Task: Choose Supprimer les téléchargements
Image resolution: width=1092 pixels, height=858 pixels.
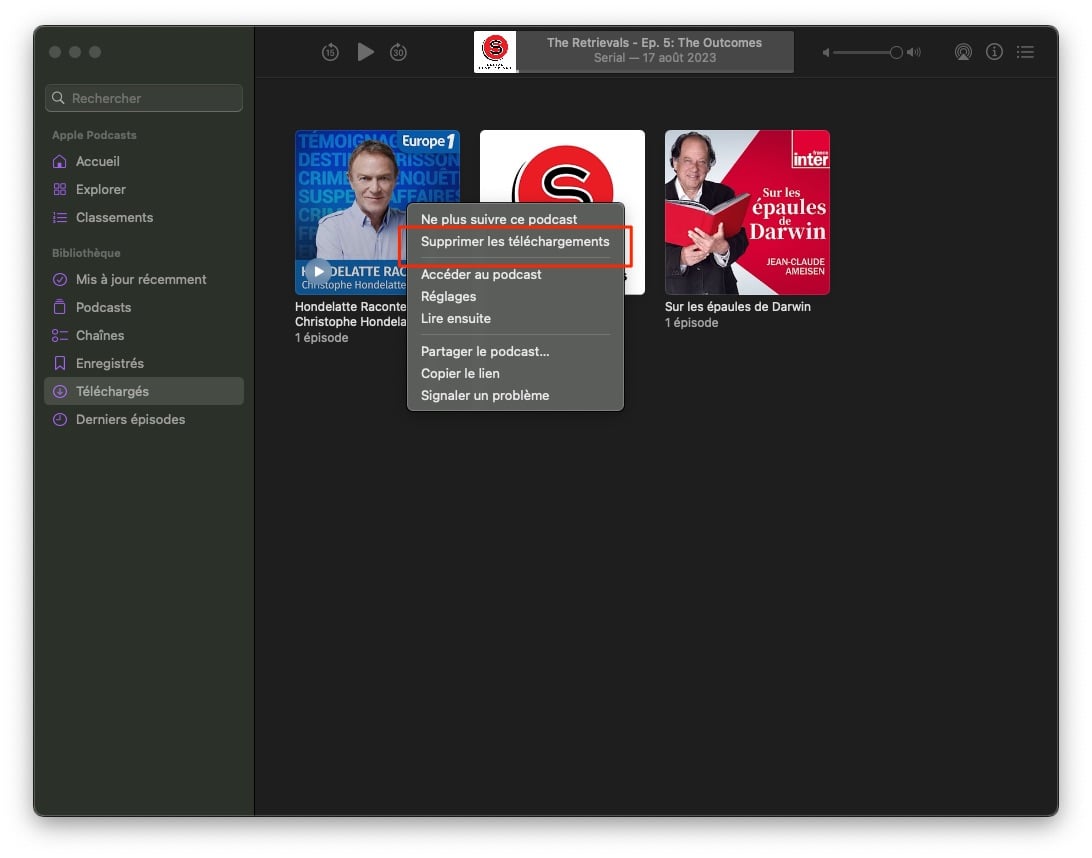Action: click(515, 242)
